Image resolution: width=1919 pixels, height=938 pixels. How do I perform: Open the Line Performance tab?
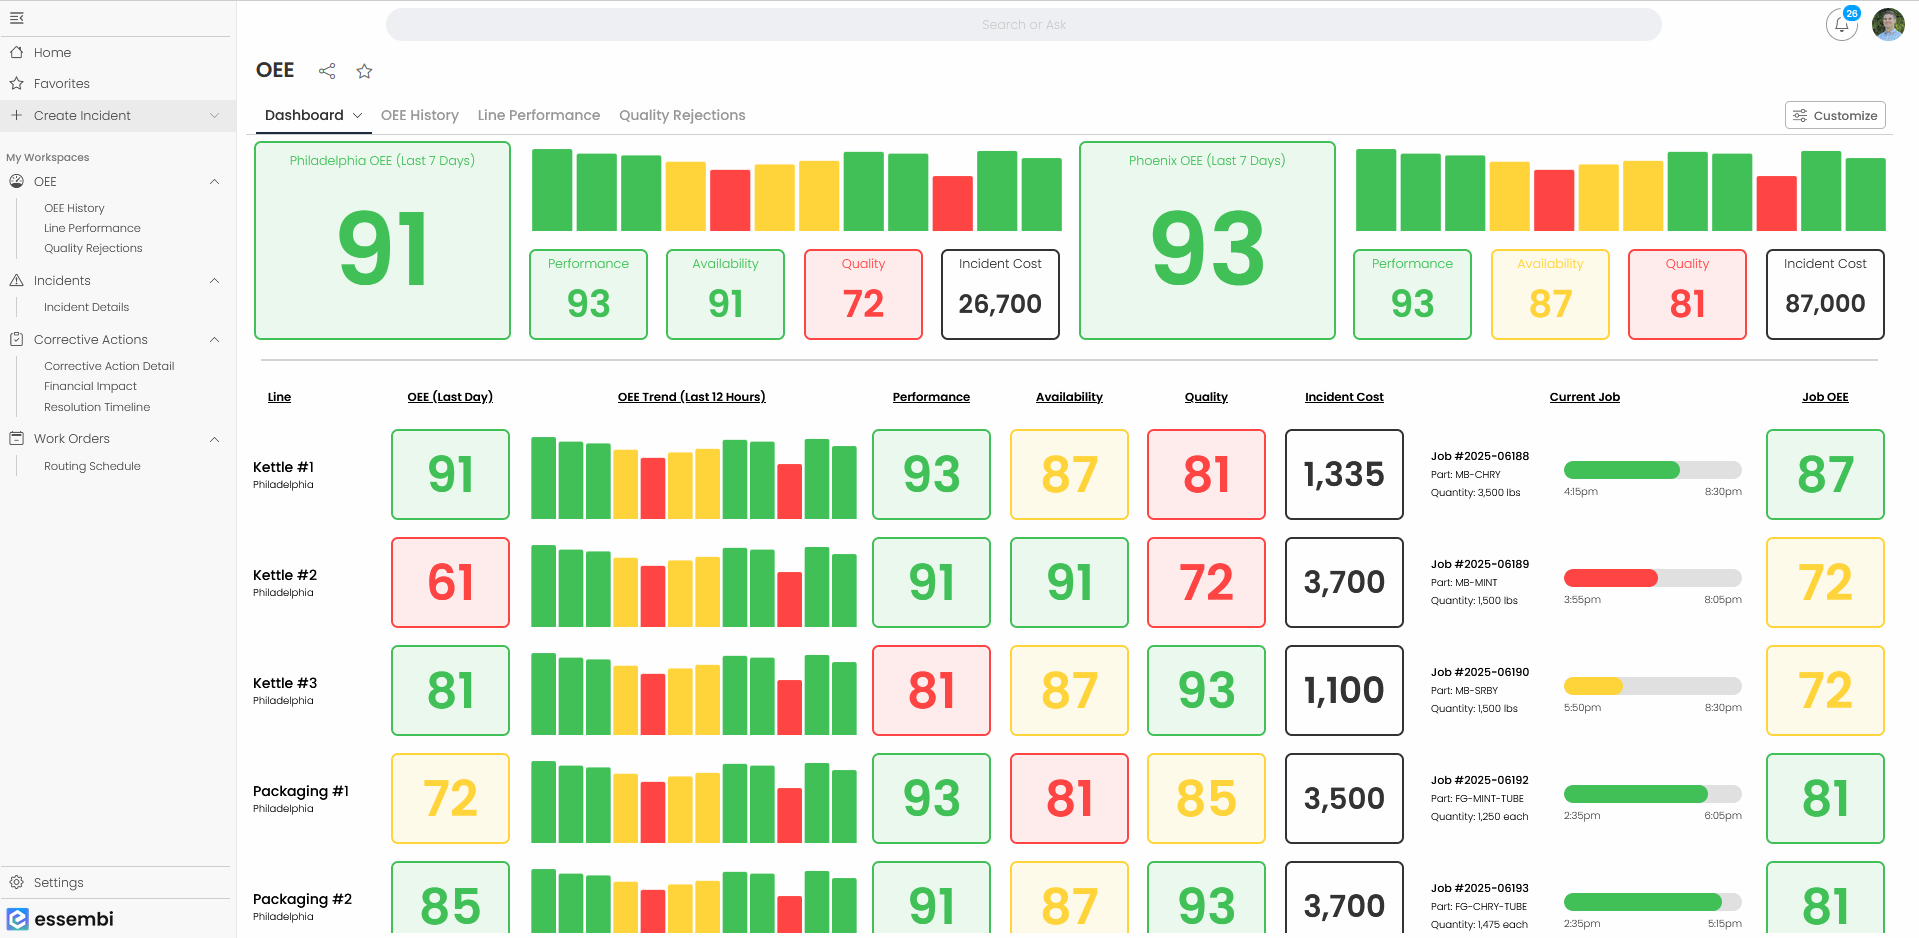pyautogui.click(x=538, y=115)
